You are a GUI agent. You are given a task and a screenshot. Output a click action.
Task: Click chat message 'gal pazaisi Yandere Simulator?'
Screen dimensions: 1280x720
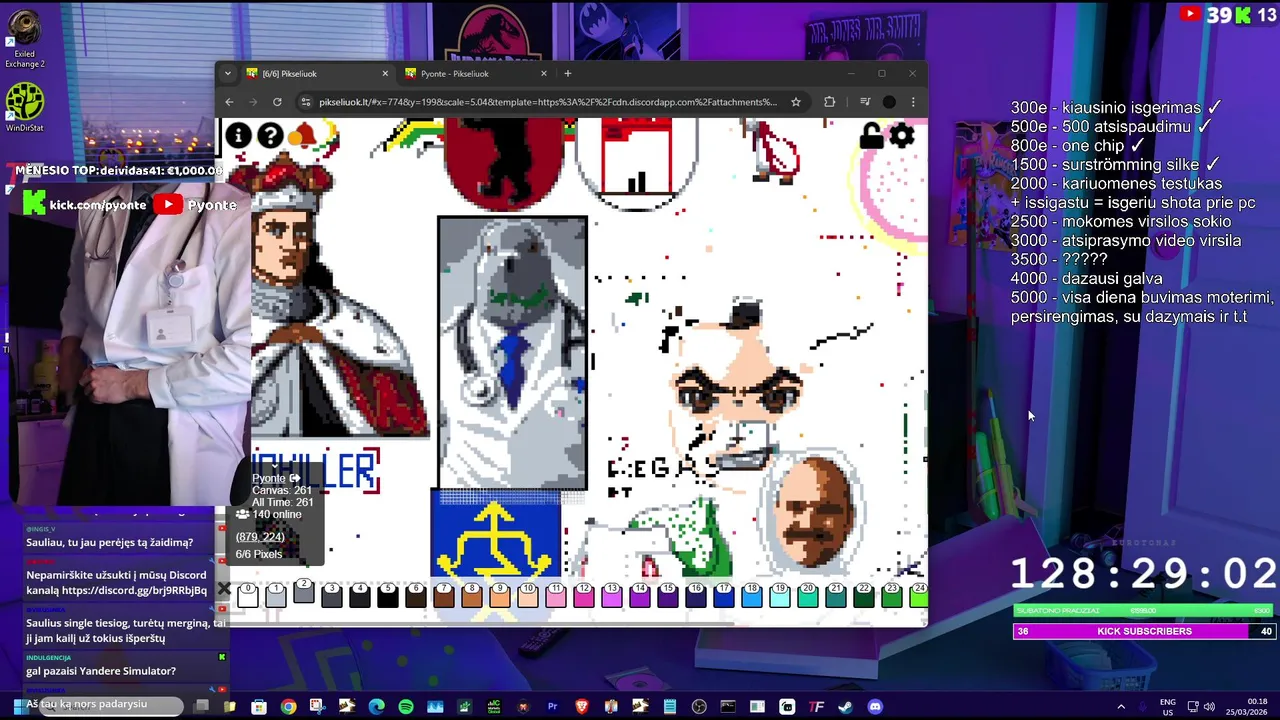click(x=101, y=671)
